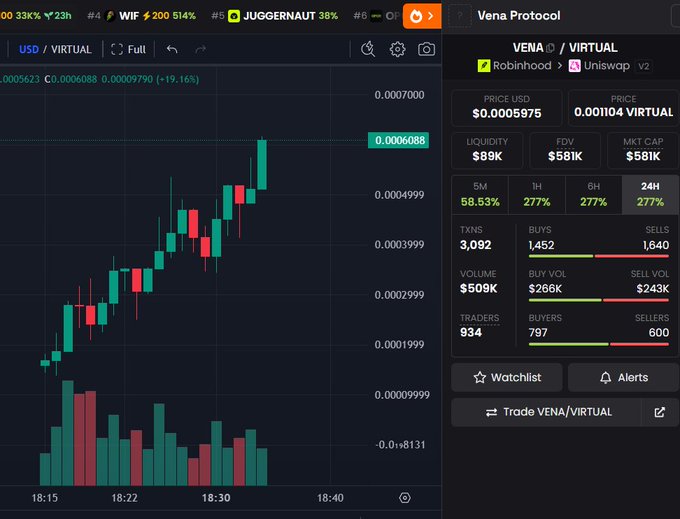Toggle fullscreen with the Full button
The height and width of the screenshot is (519, 680).
pyautogui.click(x=128, y=49)
